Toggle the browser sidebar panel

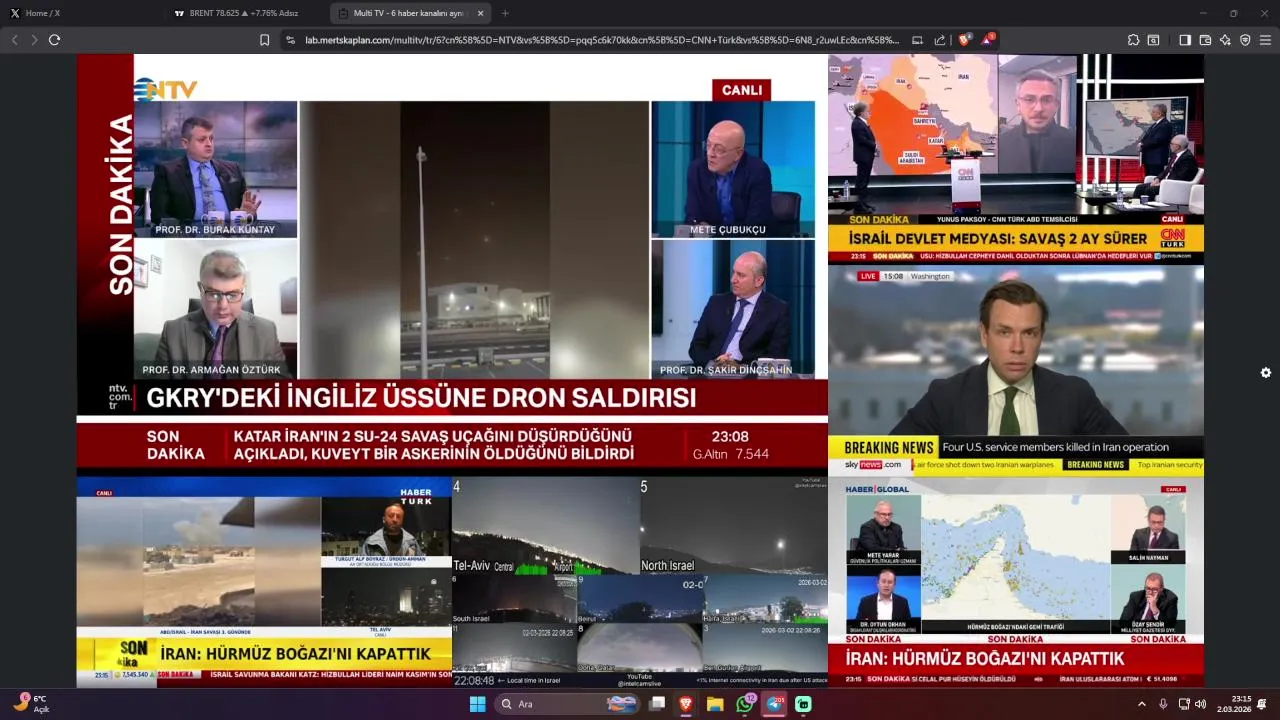click(x=1185, y=40)
